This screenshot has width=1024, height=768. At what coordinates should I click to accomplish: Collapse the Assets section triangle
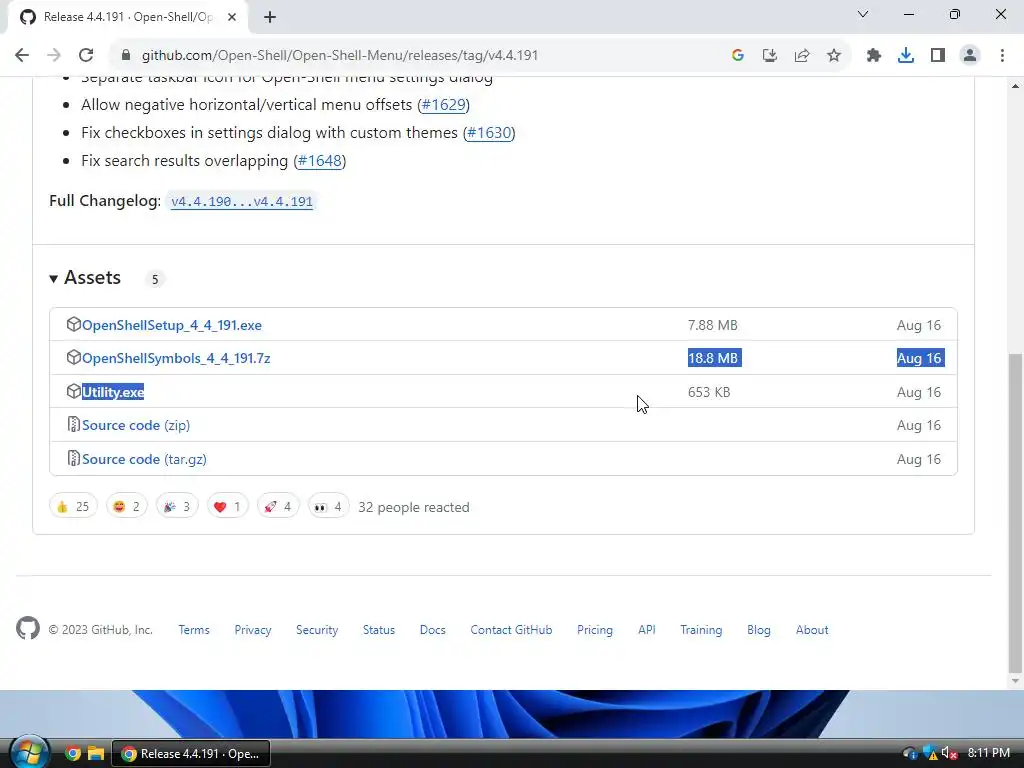54,279
